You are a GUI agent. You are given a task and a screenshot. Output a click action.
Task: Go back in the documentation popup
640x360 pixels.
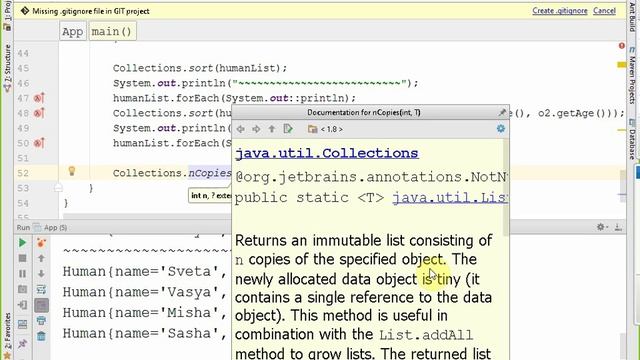[241, 129]
